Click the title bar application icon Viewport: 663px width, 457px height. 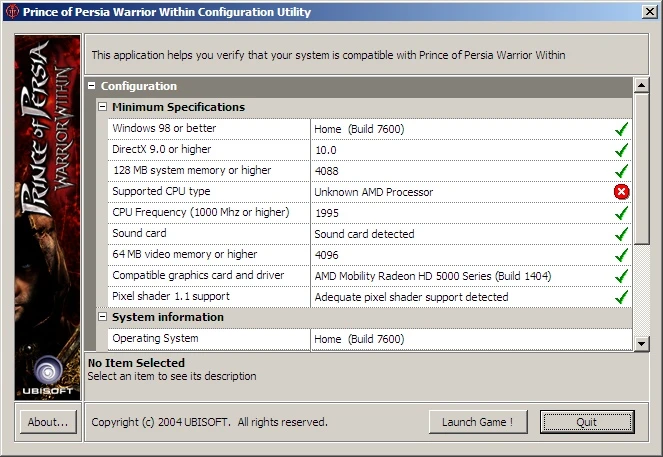pos(13,12)
